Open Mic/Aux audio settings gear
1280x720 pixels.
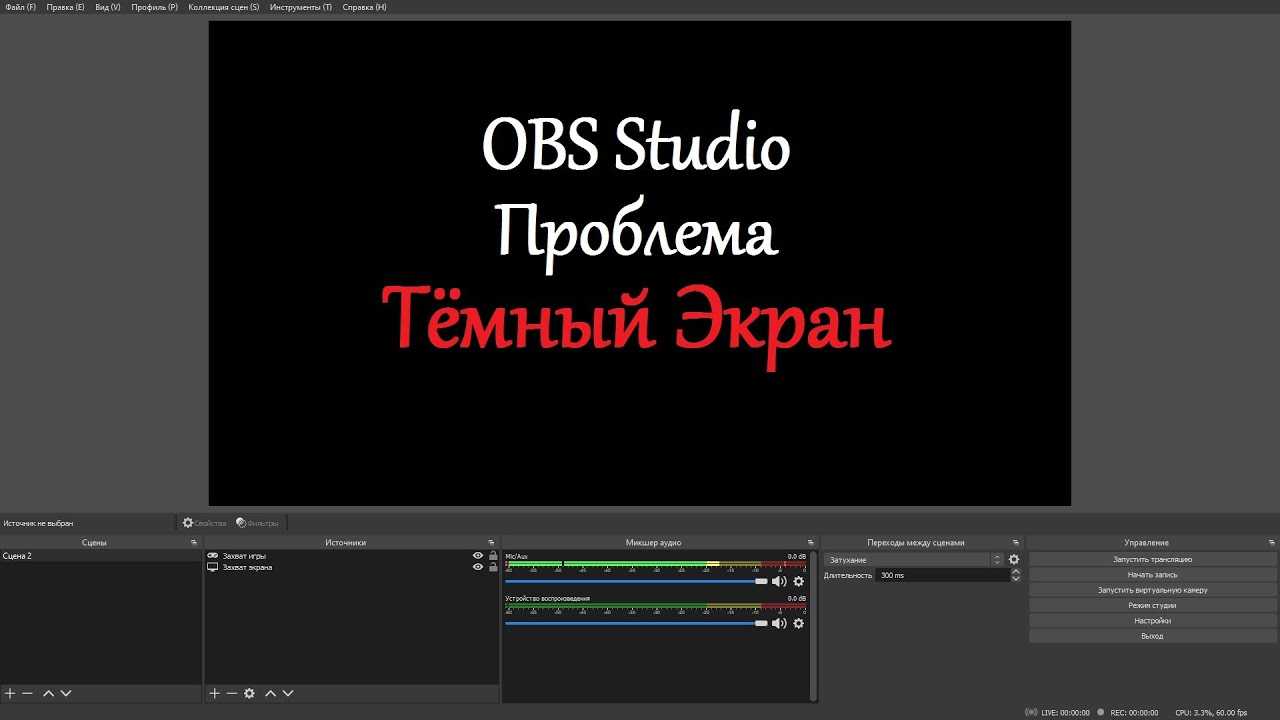click(x=798, y=581)
